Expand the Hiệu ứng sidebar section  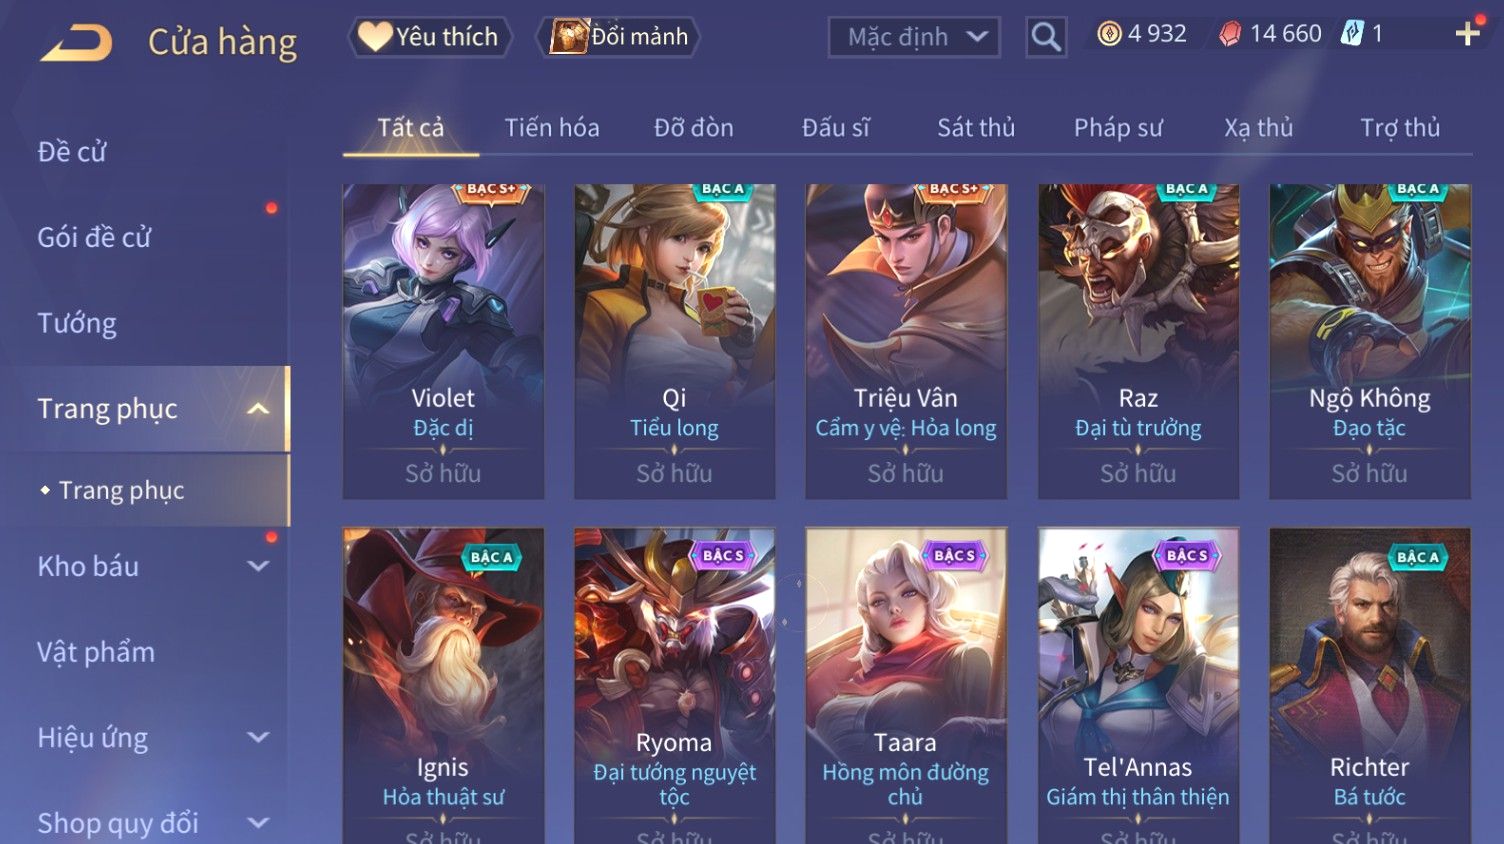258,737
